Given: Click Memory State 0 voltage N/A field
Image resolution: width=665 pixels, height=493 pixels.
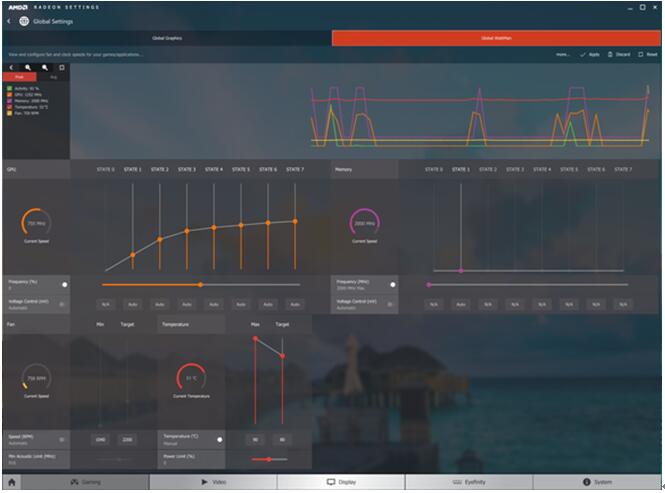Looking at the screenshot, I should click(x=434, y=304).
